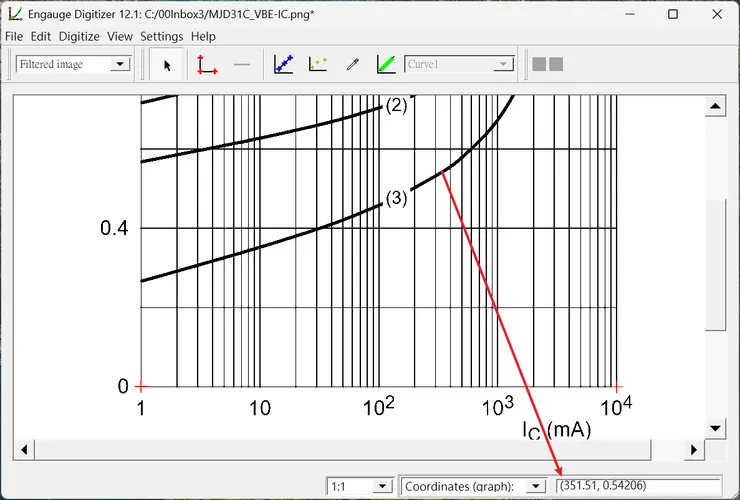Screen dimensions: 740x500
Task: Open the Digitize menu
Action: tap(79, 36)
